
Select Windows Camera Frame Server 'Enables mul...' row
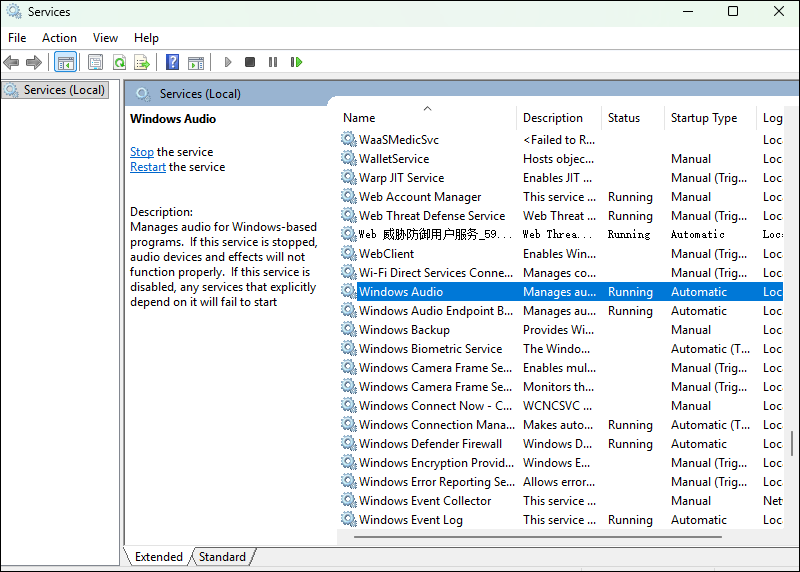click(x=561, y=367)
